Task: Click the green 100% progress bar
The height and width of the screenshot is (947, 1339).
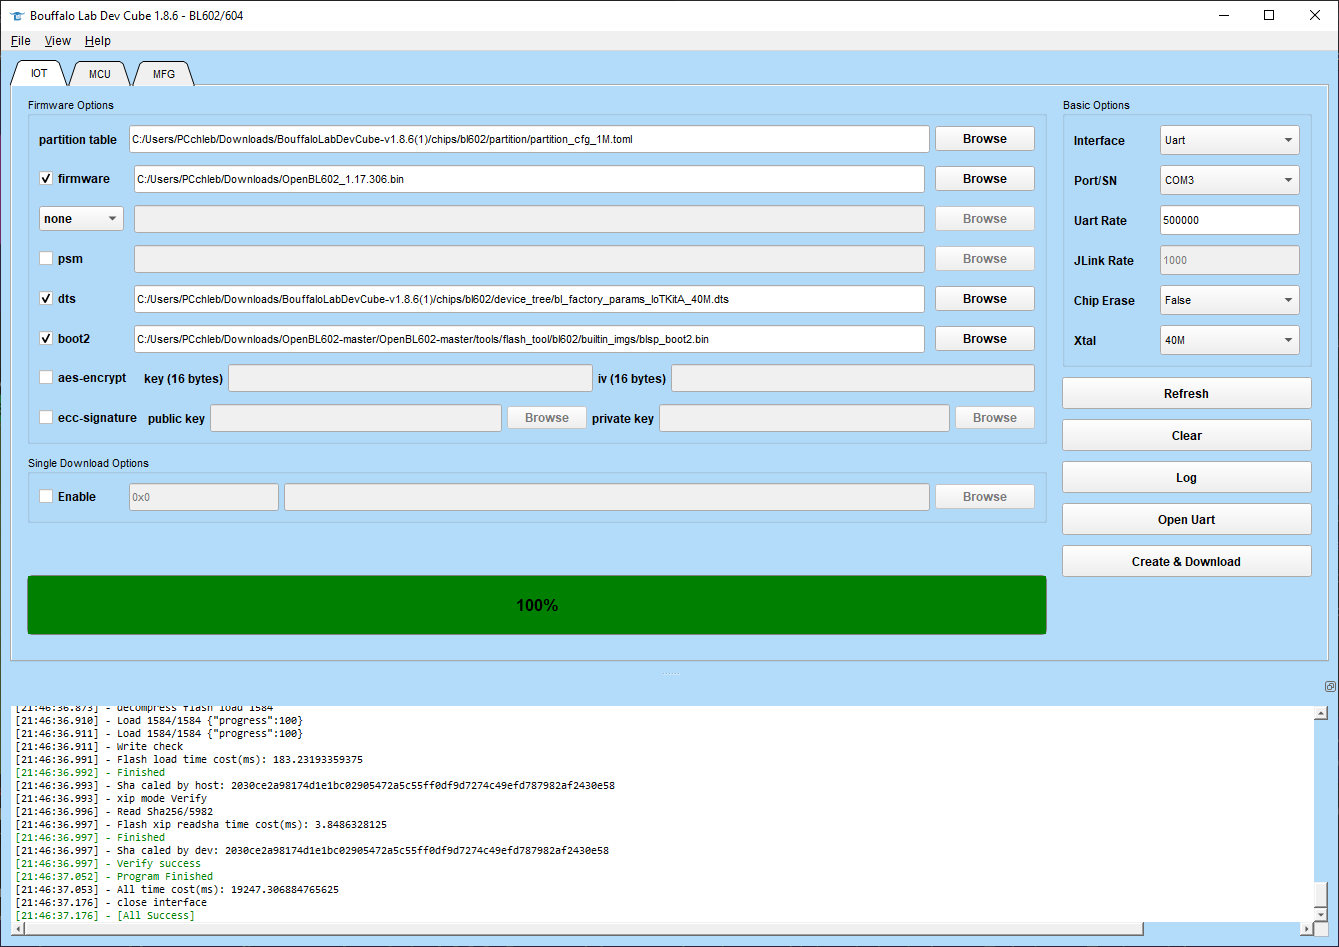Action: tap(537, 605)
